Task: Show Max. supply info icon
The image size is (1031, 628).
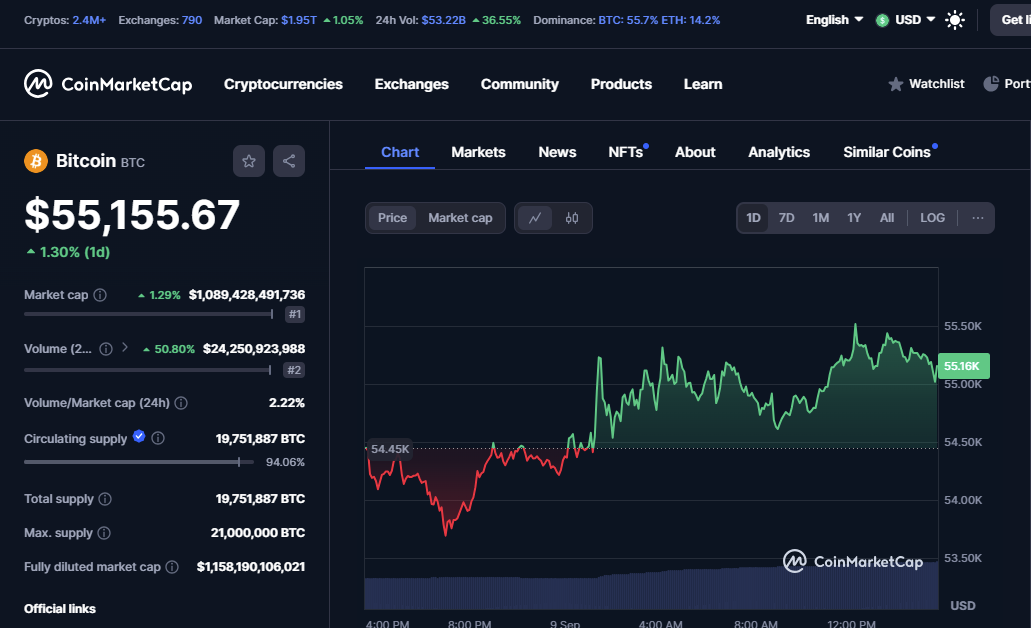Action: tap(104, 533)
